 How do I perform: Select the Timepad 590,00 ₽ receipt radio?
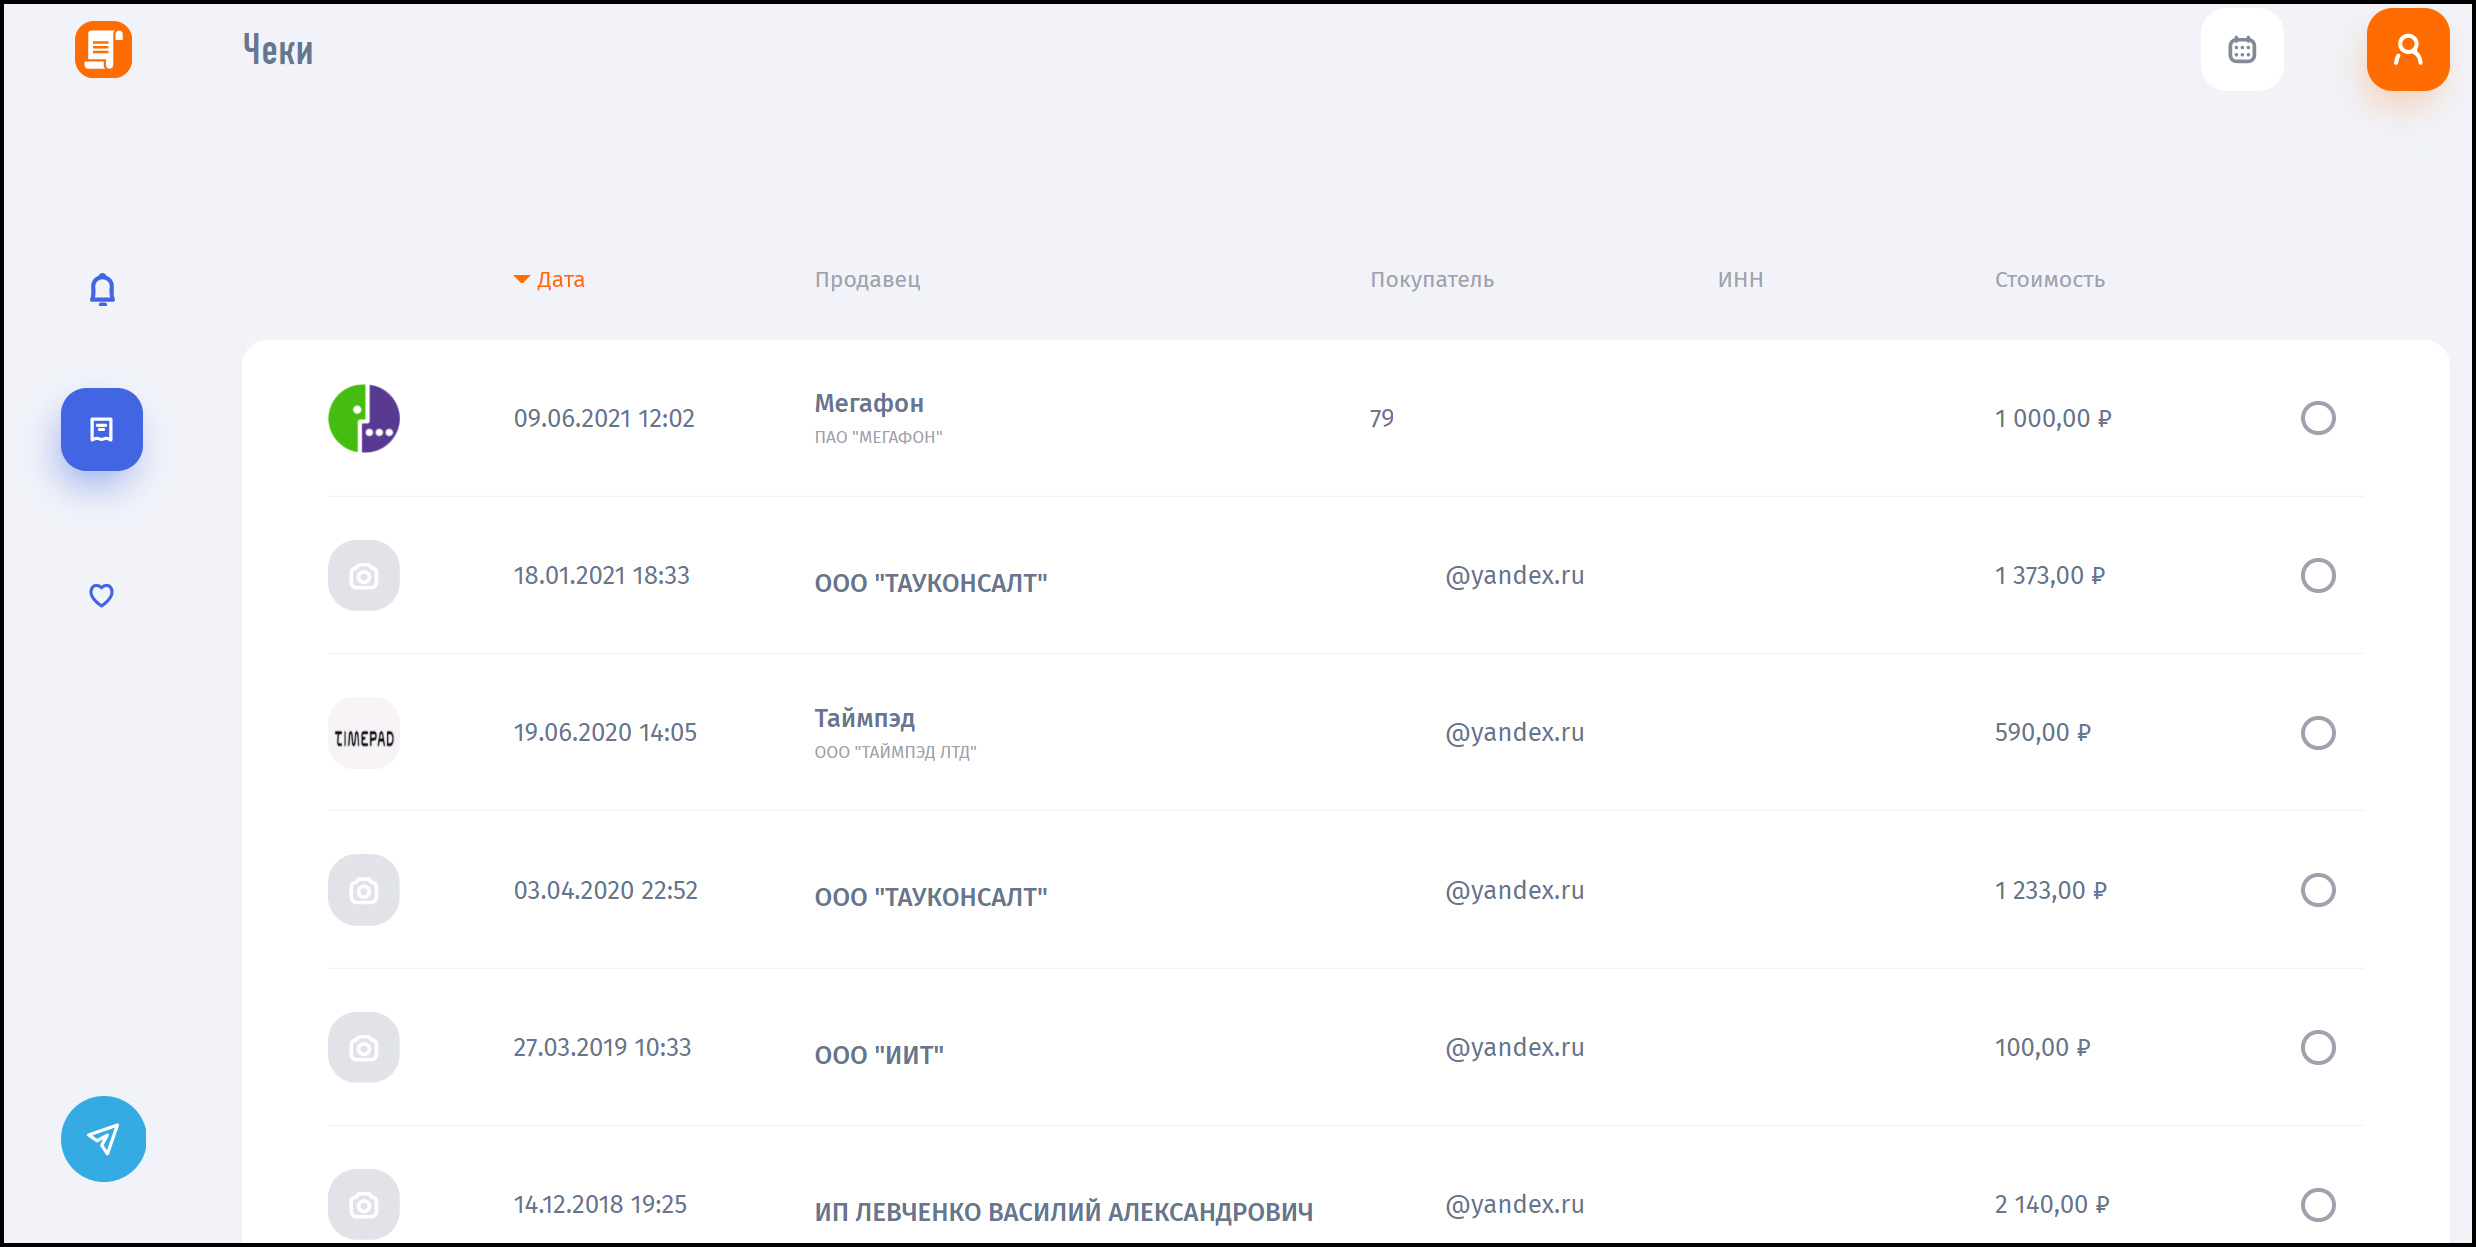pos(2317,733)
